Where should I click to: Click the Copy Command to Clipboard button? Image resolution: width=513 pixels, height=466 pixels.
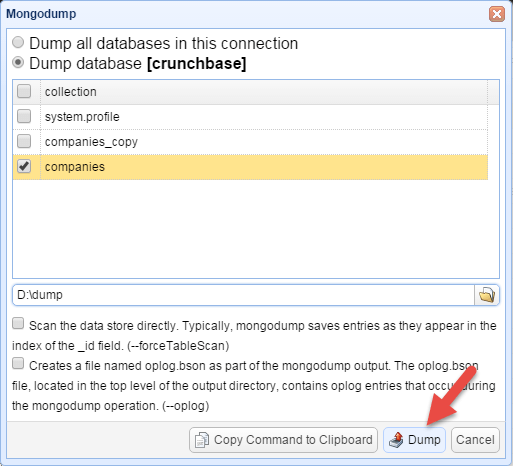pos(283,440)
